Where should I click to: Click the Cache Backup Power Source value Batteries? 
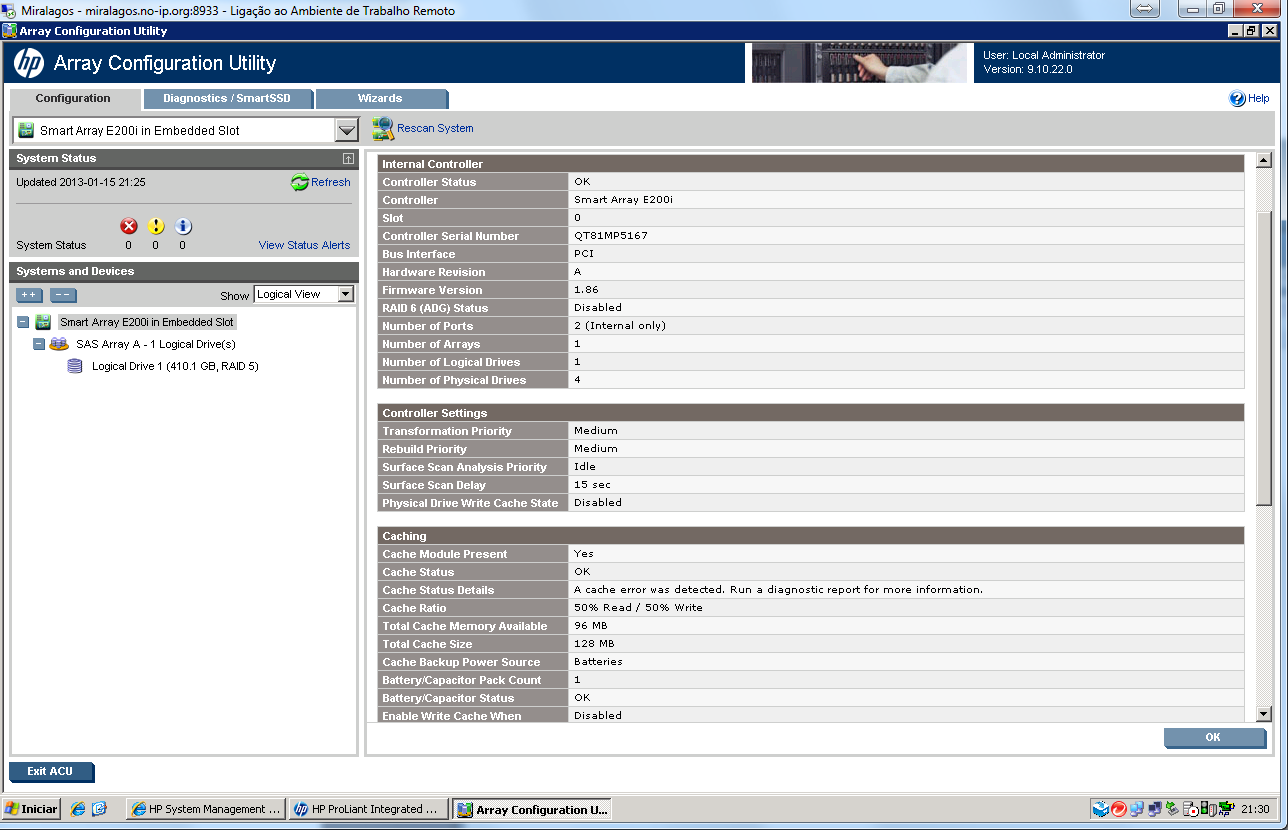(x=598, y=662)
